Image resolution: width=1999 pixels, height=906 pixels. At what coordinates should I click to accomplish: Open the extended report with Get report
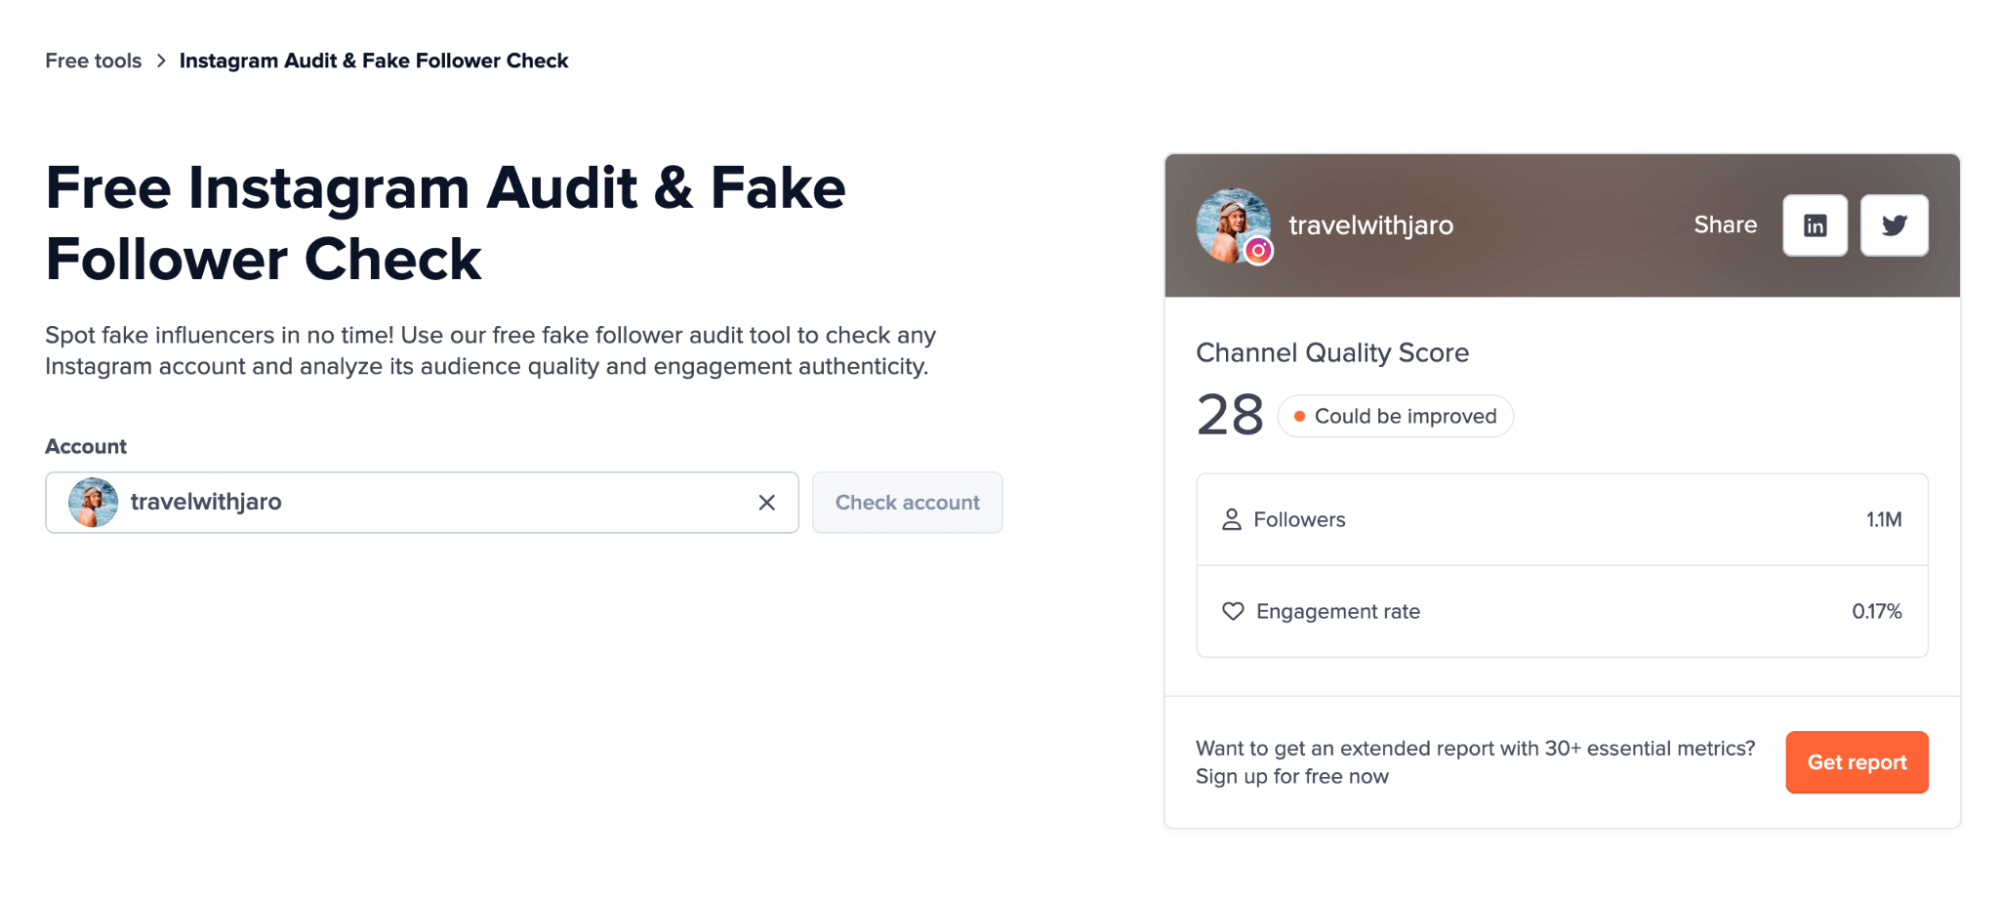tap(1856, 762)
